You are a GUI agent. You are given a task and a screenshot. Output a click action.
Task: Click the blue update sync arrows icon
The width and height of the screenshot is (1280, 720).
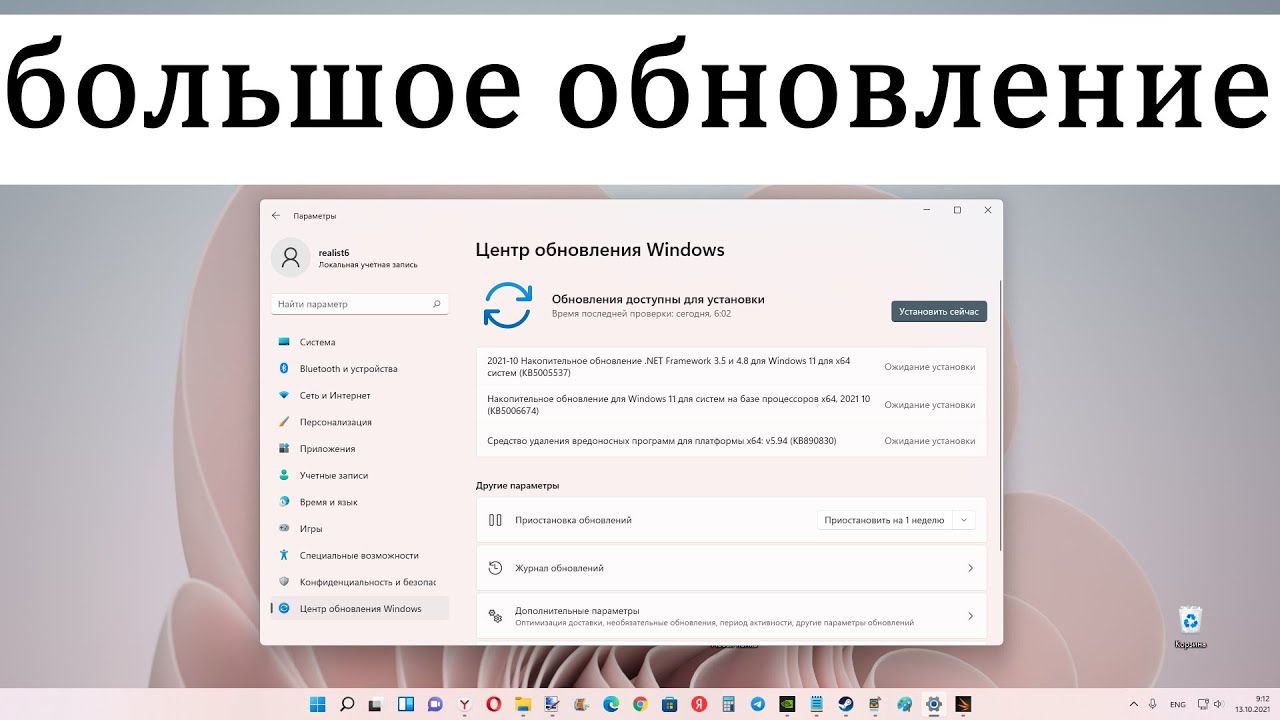(508, 305)
